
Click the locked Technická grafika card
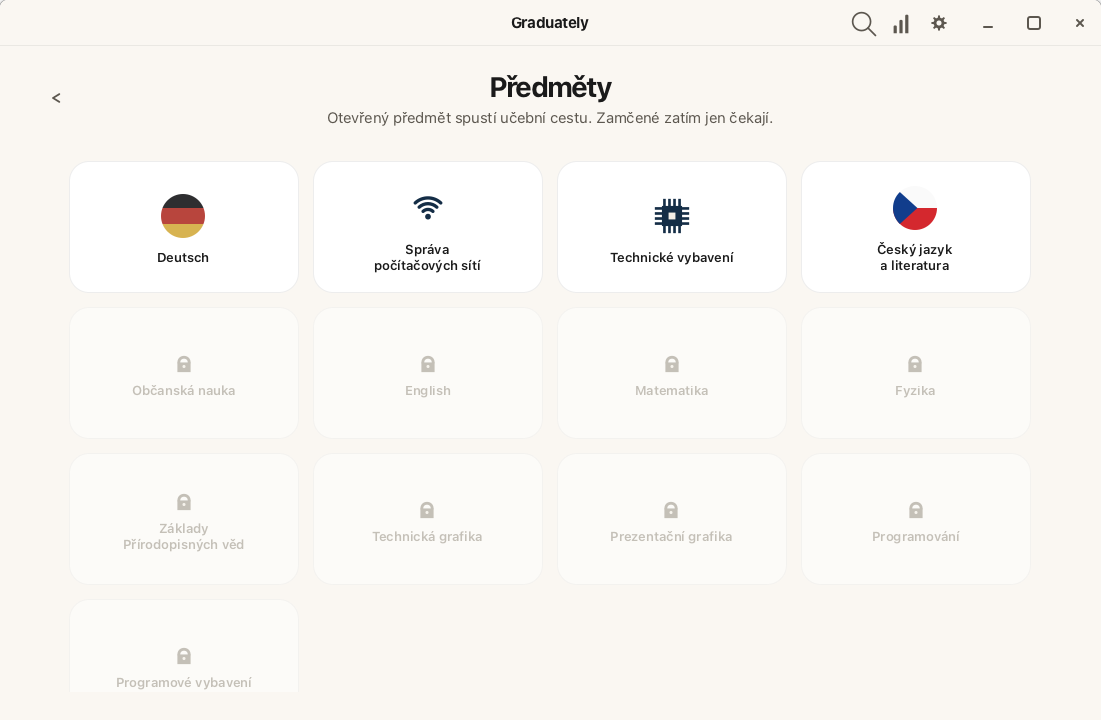(x=428, y=519)
